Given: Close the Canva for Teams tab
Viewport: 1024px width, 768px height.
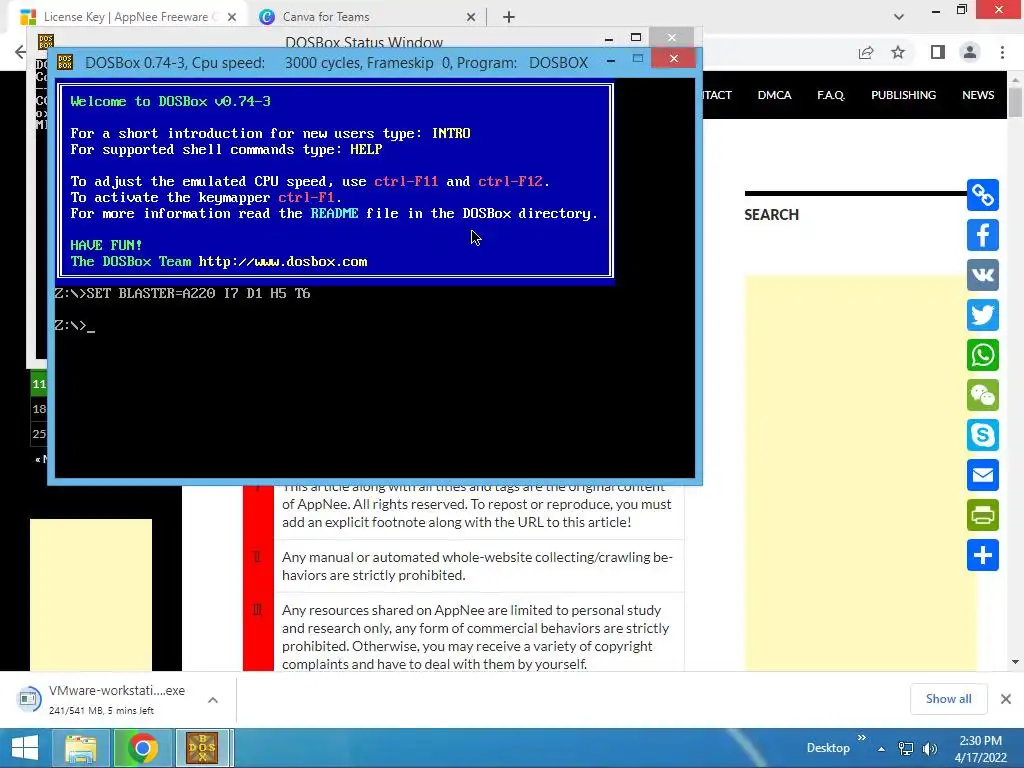Looking at the screenshot, I should tap(471, 17).
